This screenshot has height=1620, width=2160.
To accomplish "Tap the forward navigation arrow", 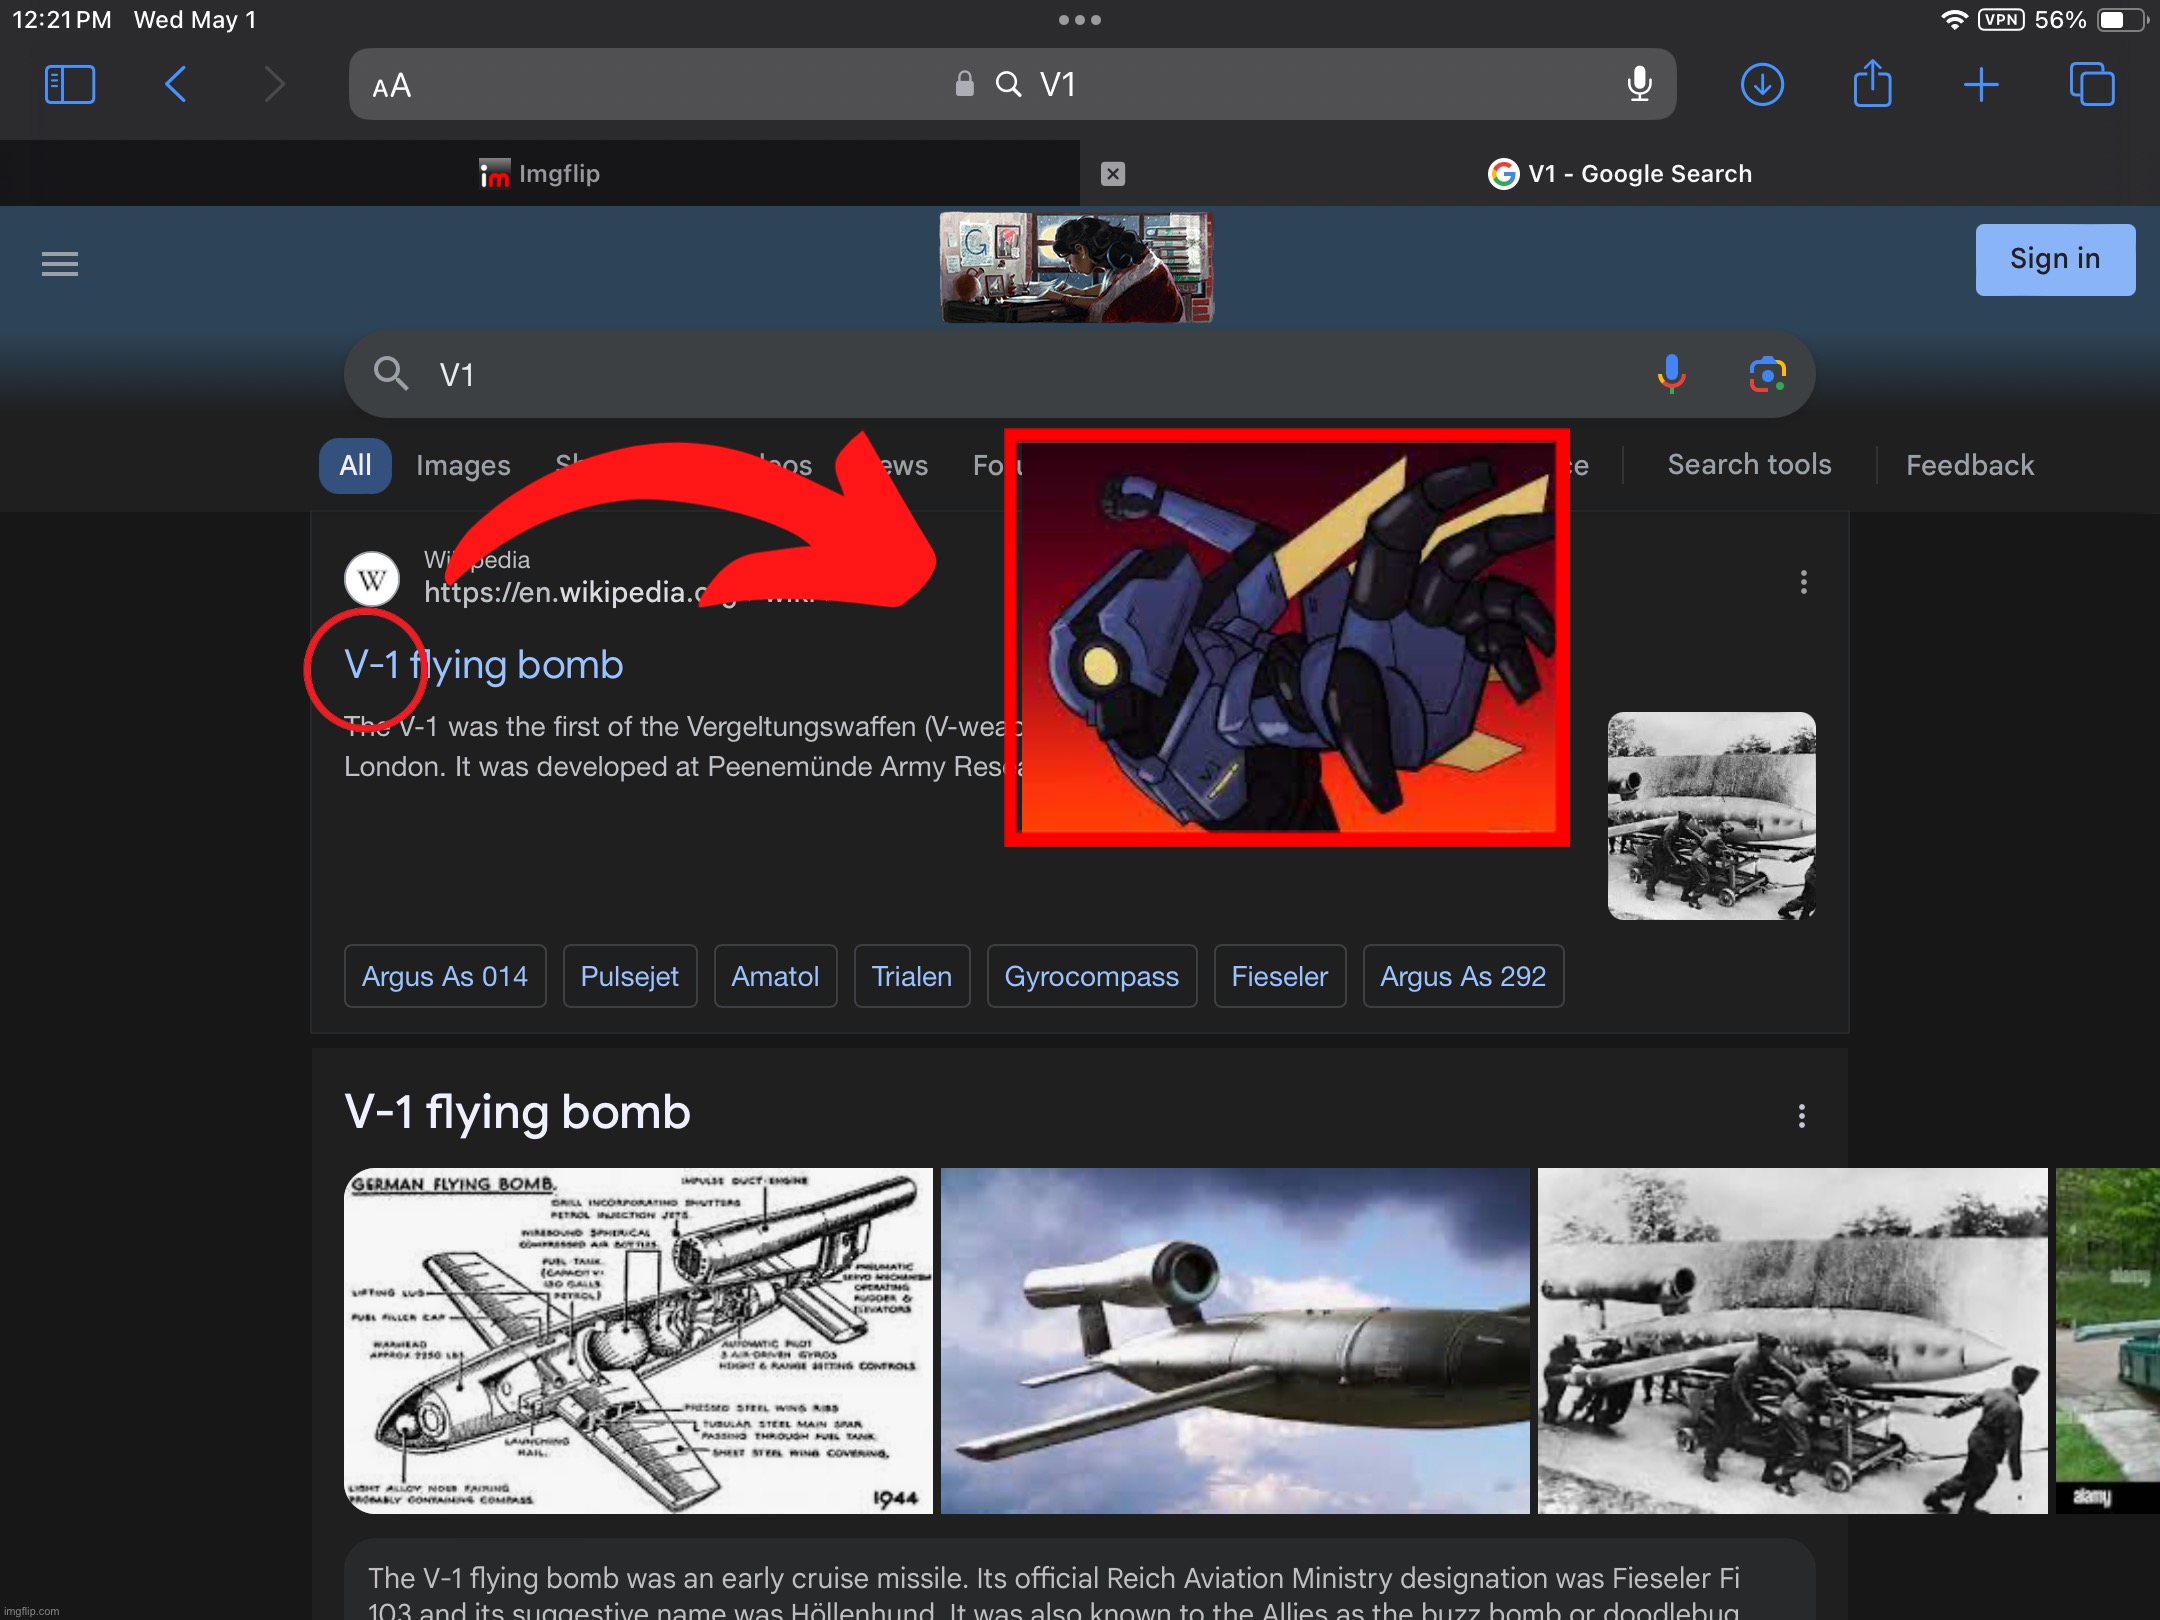I will point(274,85).
